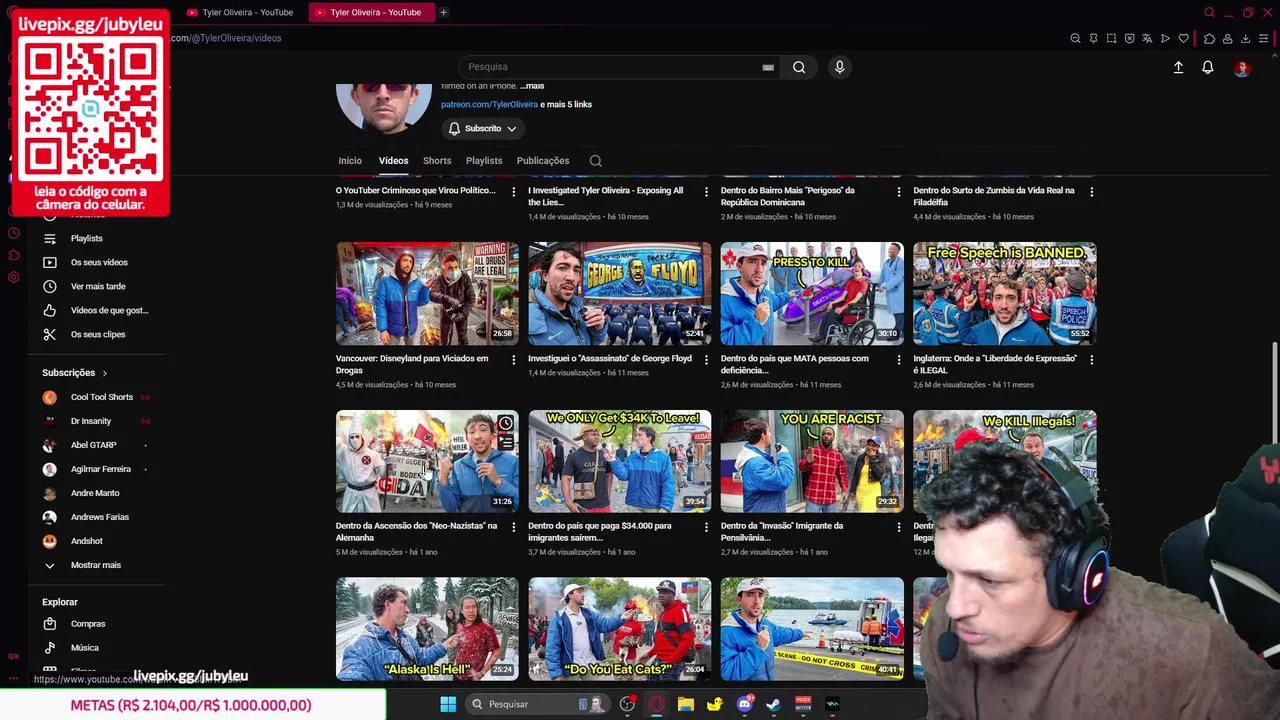Click the Opera snapshot capture icon
Image resolution: width=1280 pixels, height=720 pixels.
pos(1111,39)
